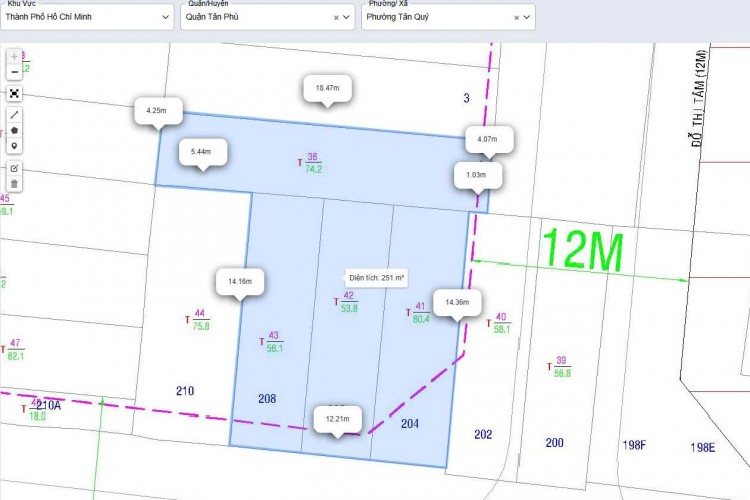Viewport: 750px width, 500px height.
Task: Click house number 198E on map
Action: (703, 448)
